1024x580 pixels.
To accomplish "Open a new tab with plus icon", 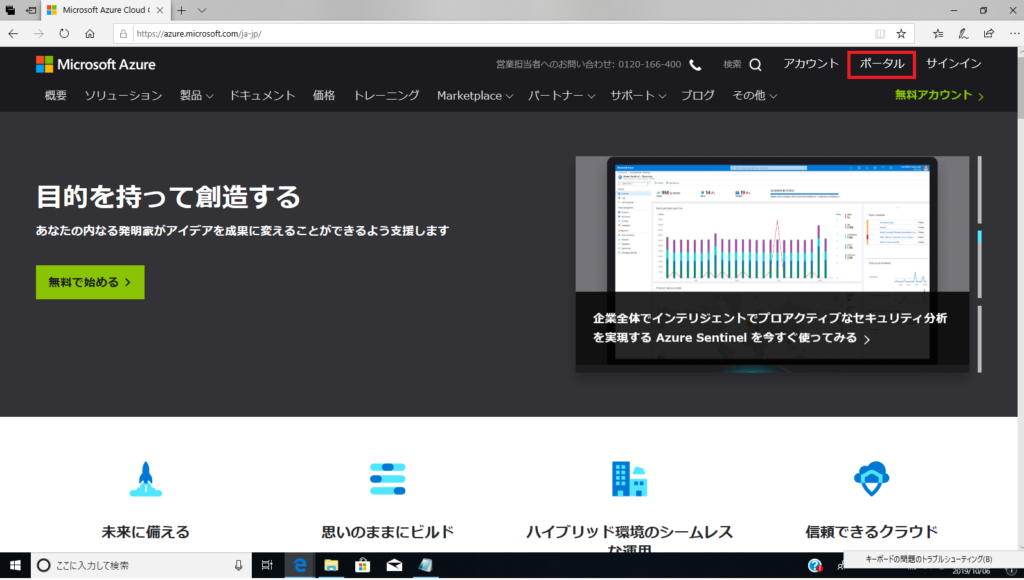I will tap(182, 10).
